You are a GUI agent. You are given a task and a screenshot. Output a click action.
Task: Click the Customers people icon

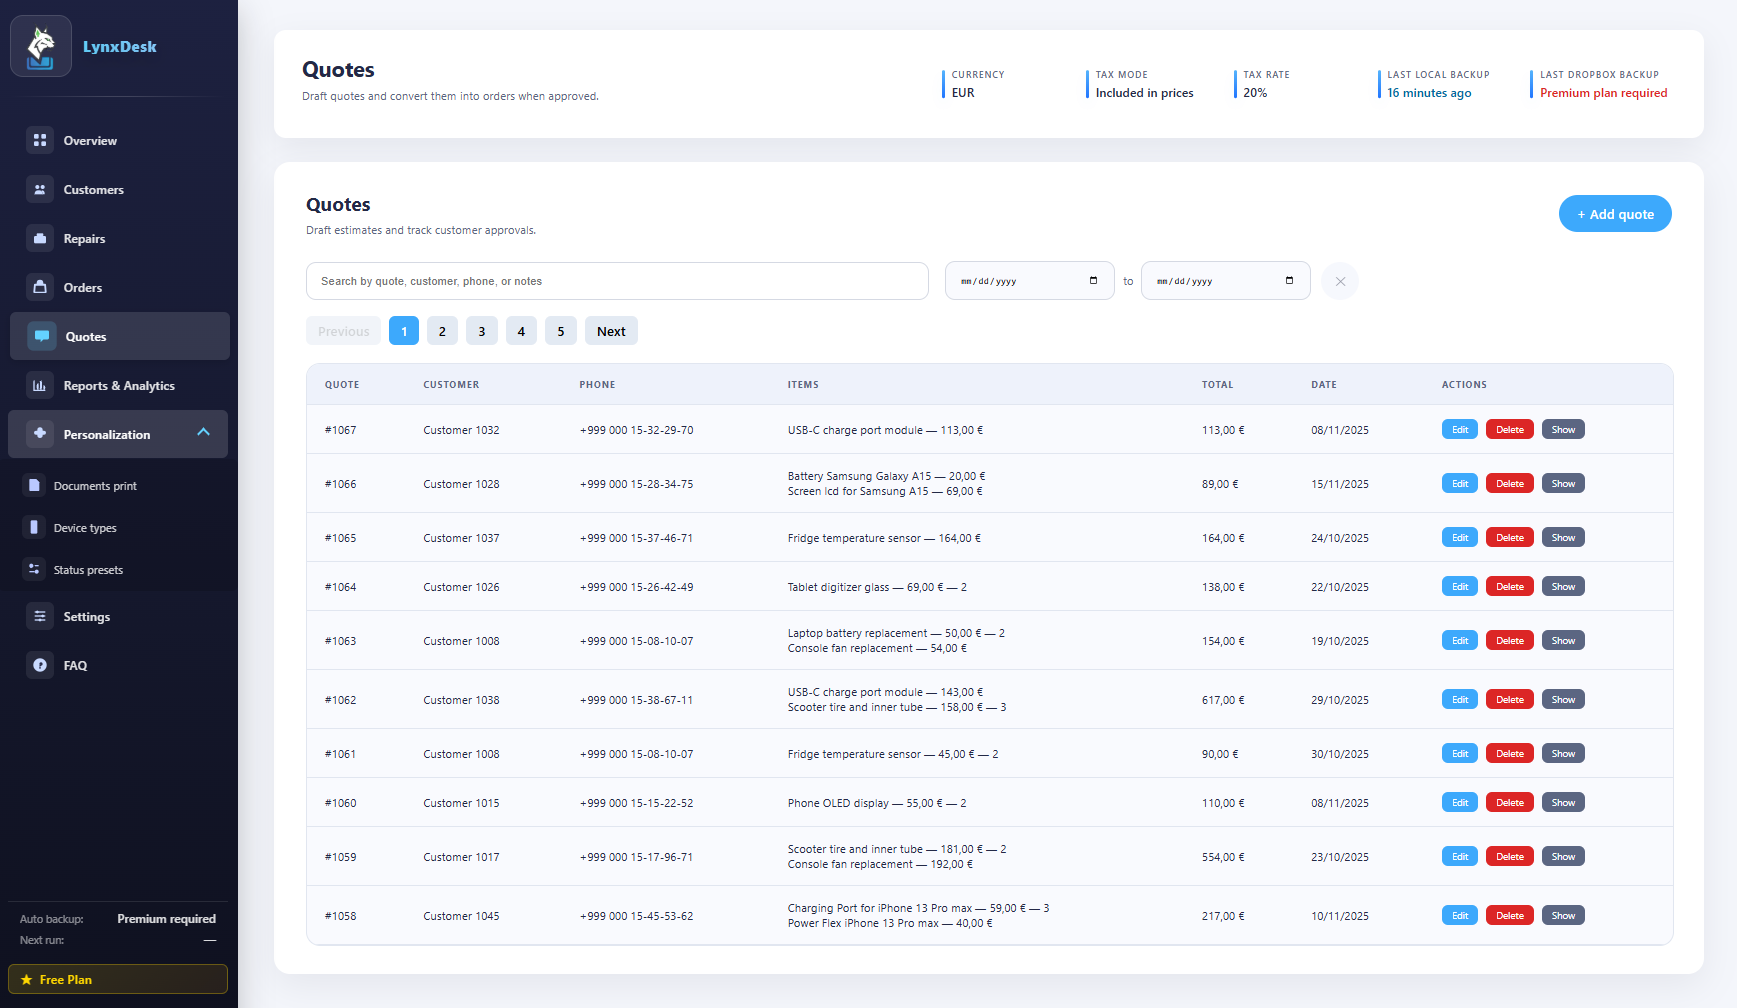[40, 189]
